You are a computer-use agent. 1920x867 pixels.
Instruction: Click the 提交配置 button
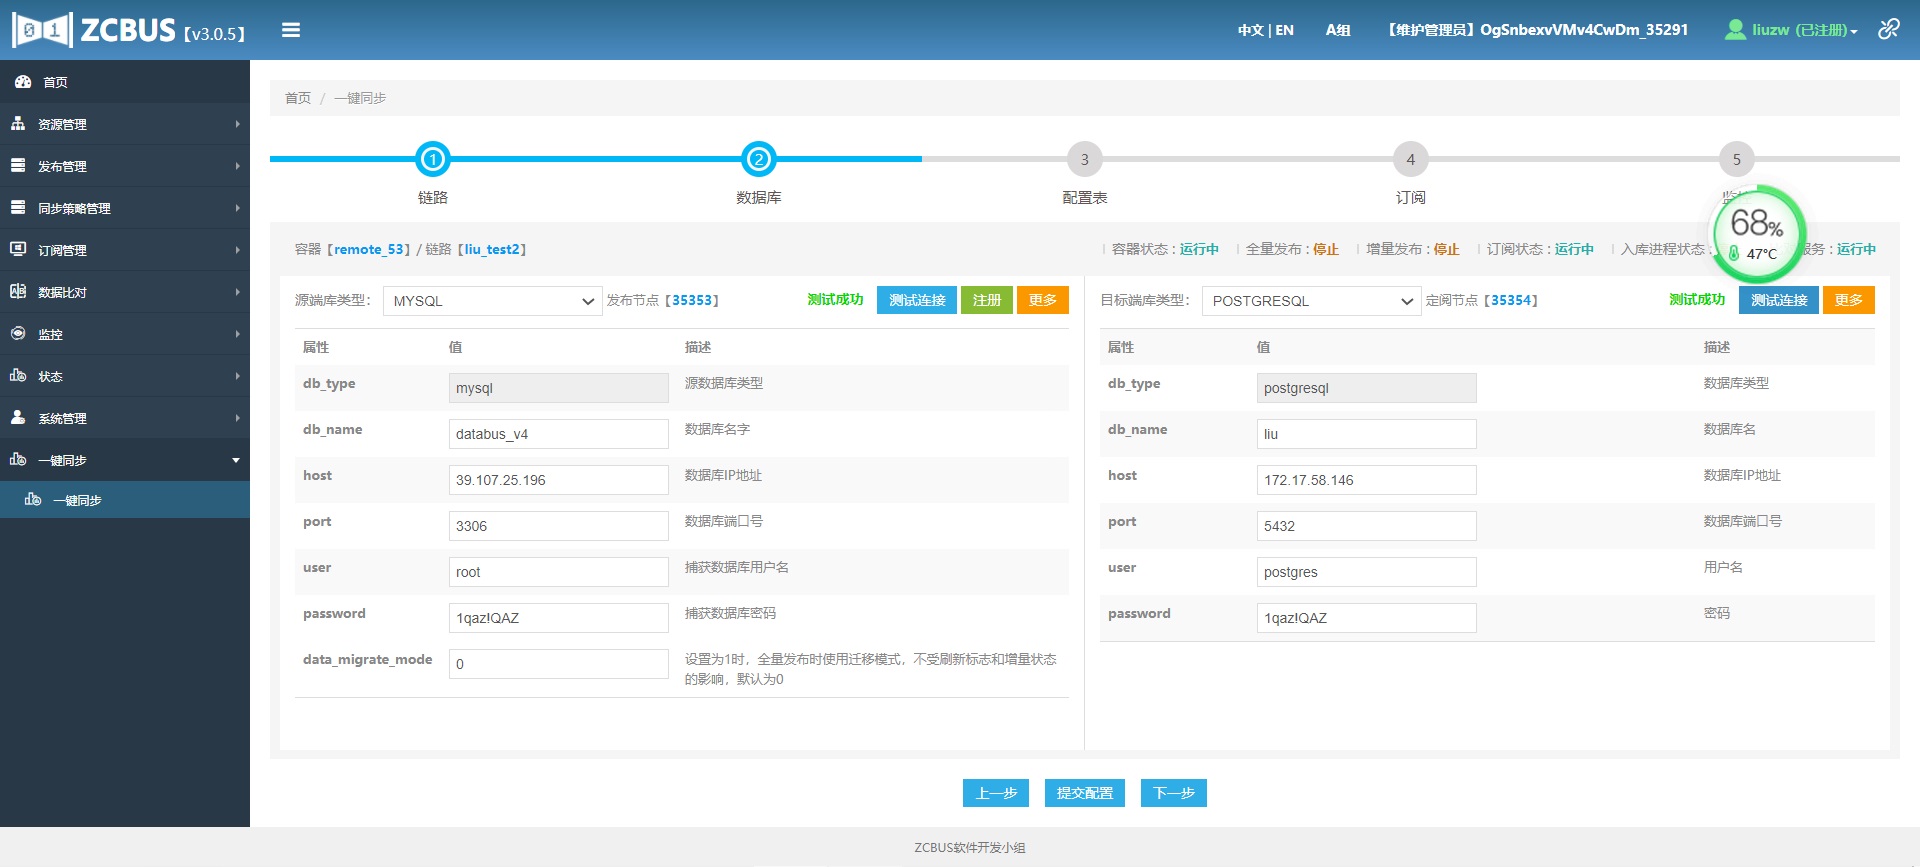1084,793
